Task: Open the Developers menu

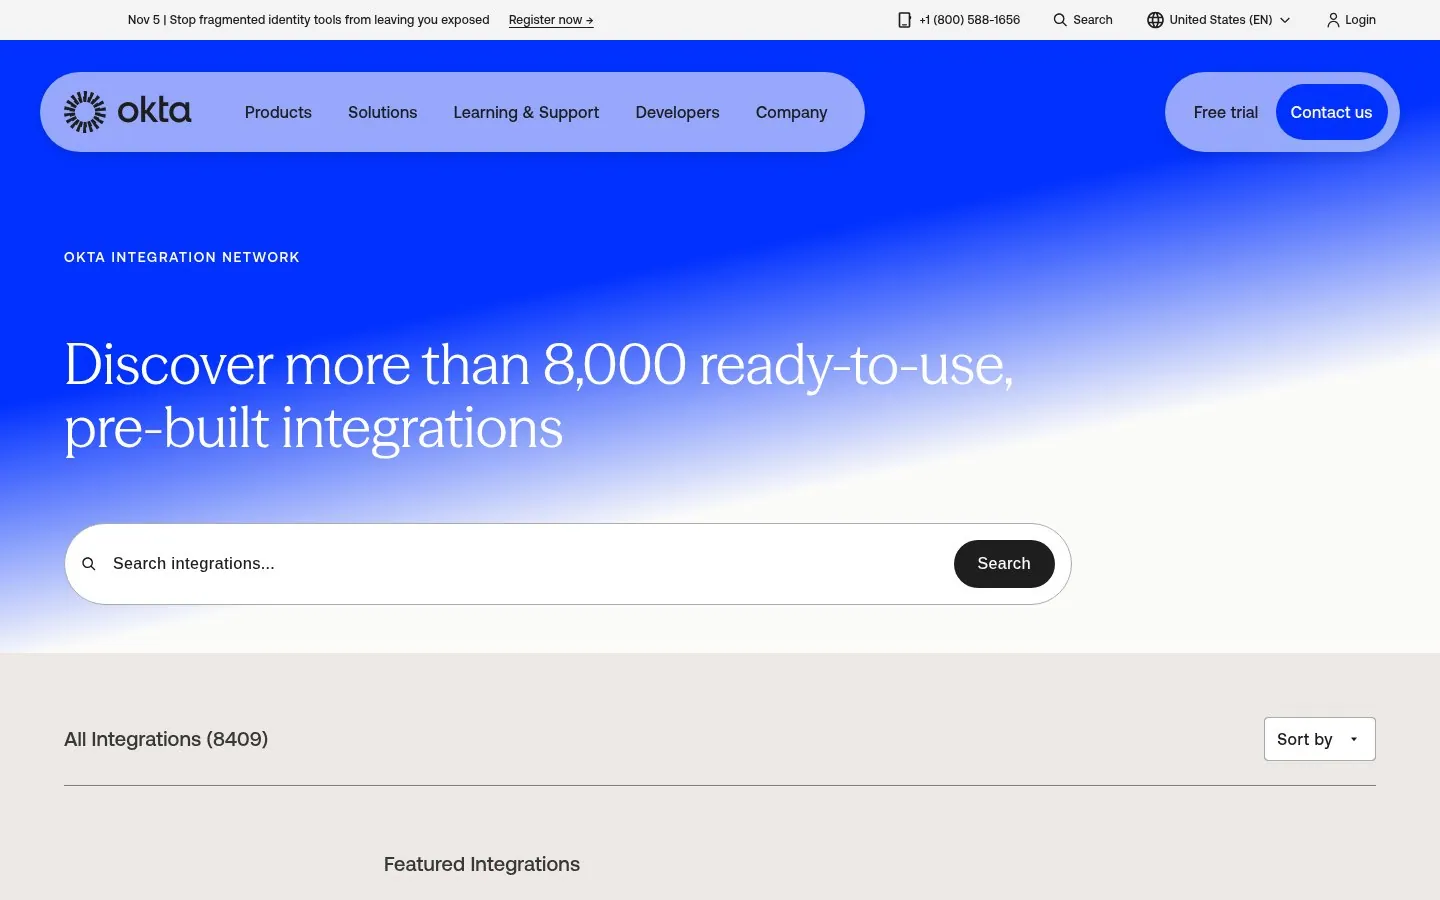Action: click(x=677, y=112)
